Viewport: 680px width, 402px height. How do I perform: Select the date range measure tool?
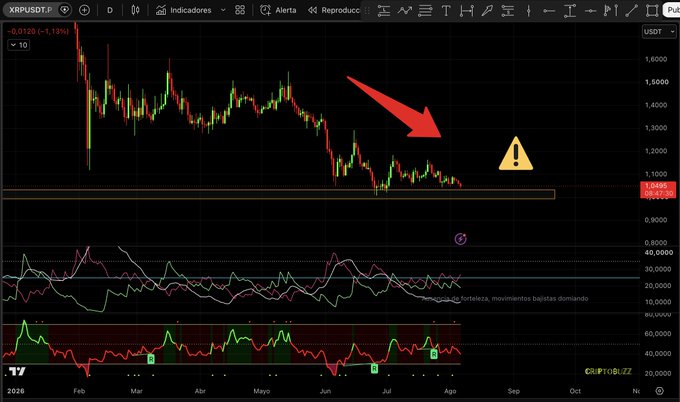[x=467, y=10]
